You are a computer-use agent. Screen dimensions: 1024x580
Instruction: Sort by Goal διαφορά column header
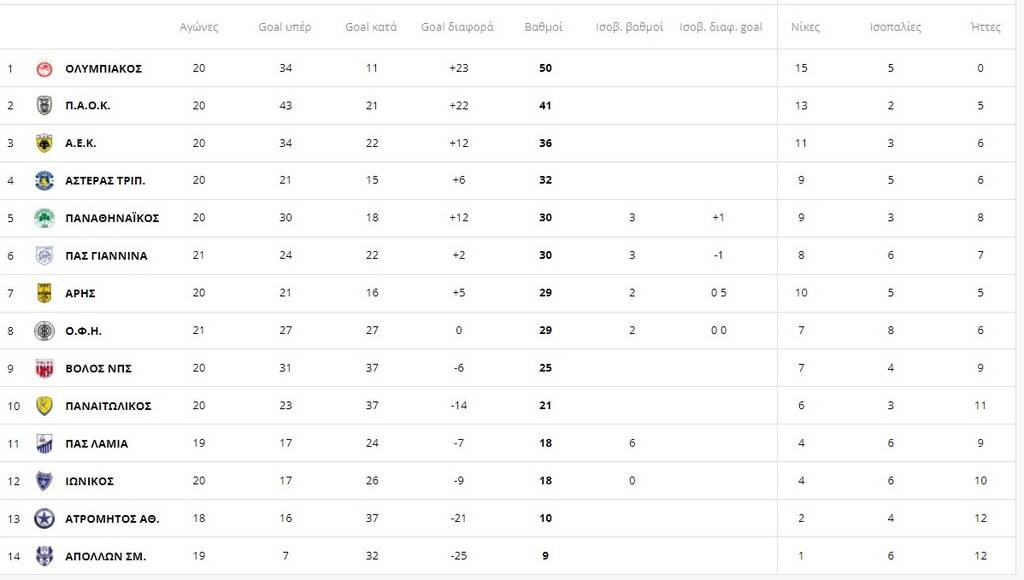457,27
